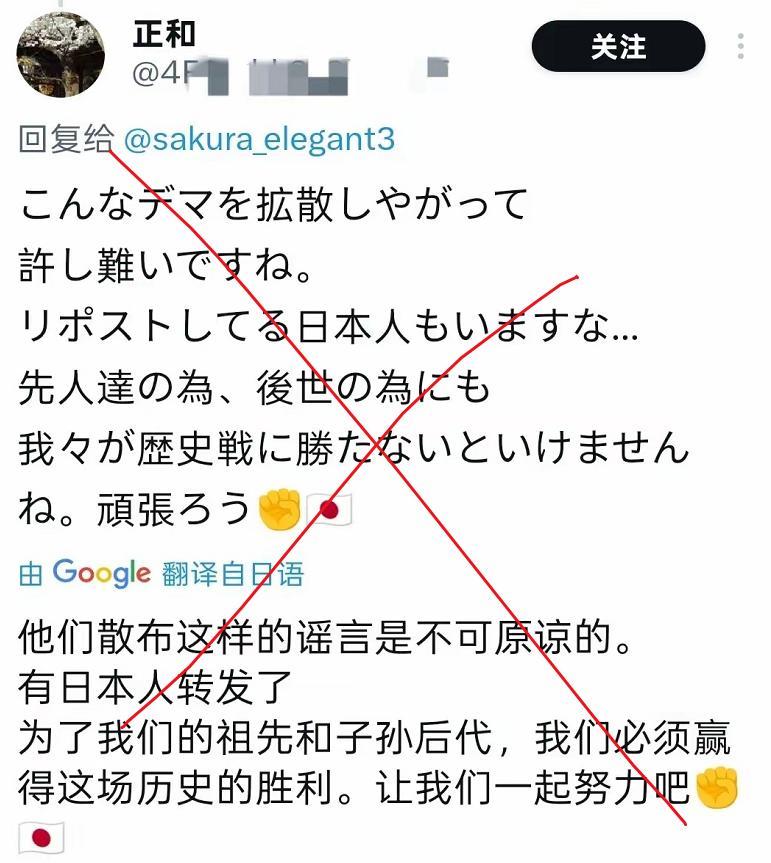Click the raised fist emoji after 頑張ろう

tap(280, 508)
